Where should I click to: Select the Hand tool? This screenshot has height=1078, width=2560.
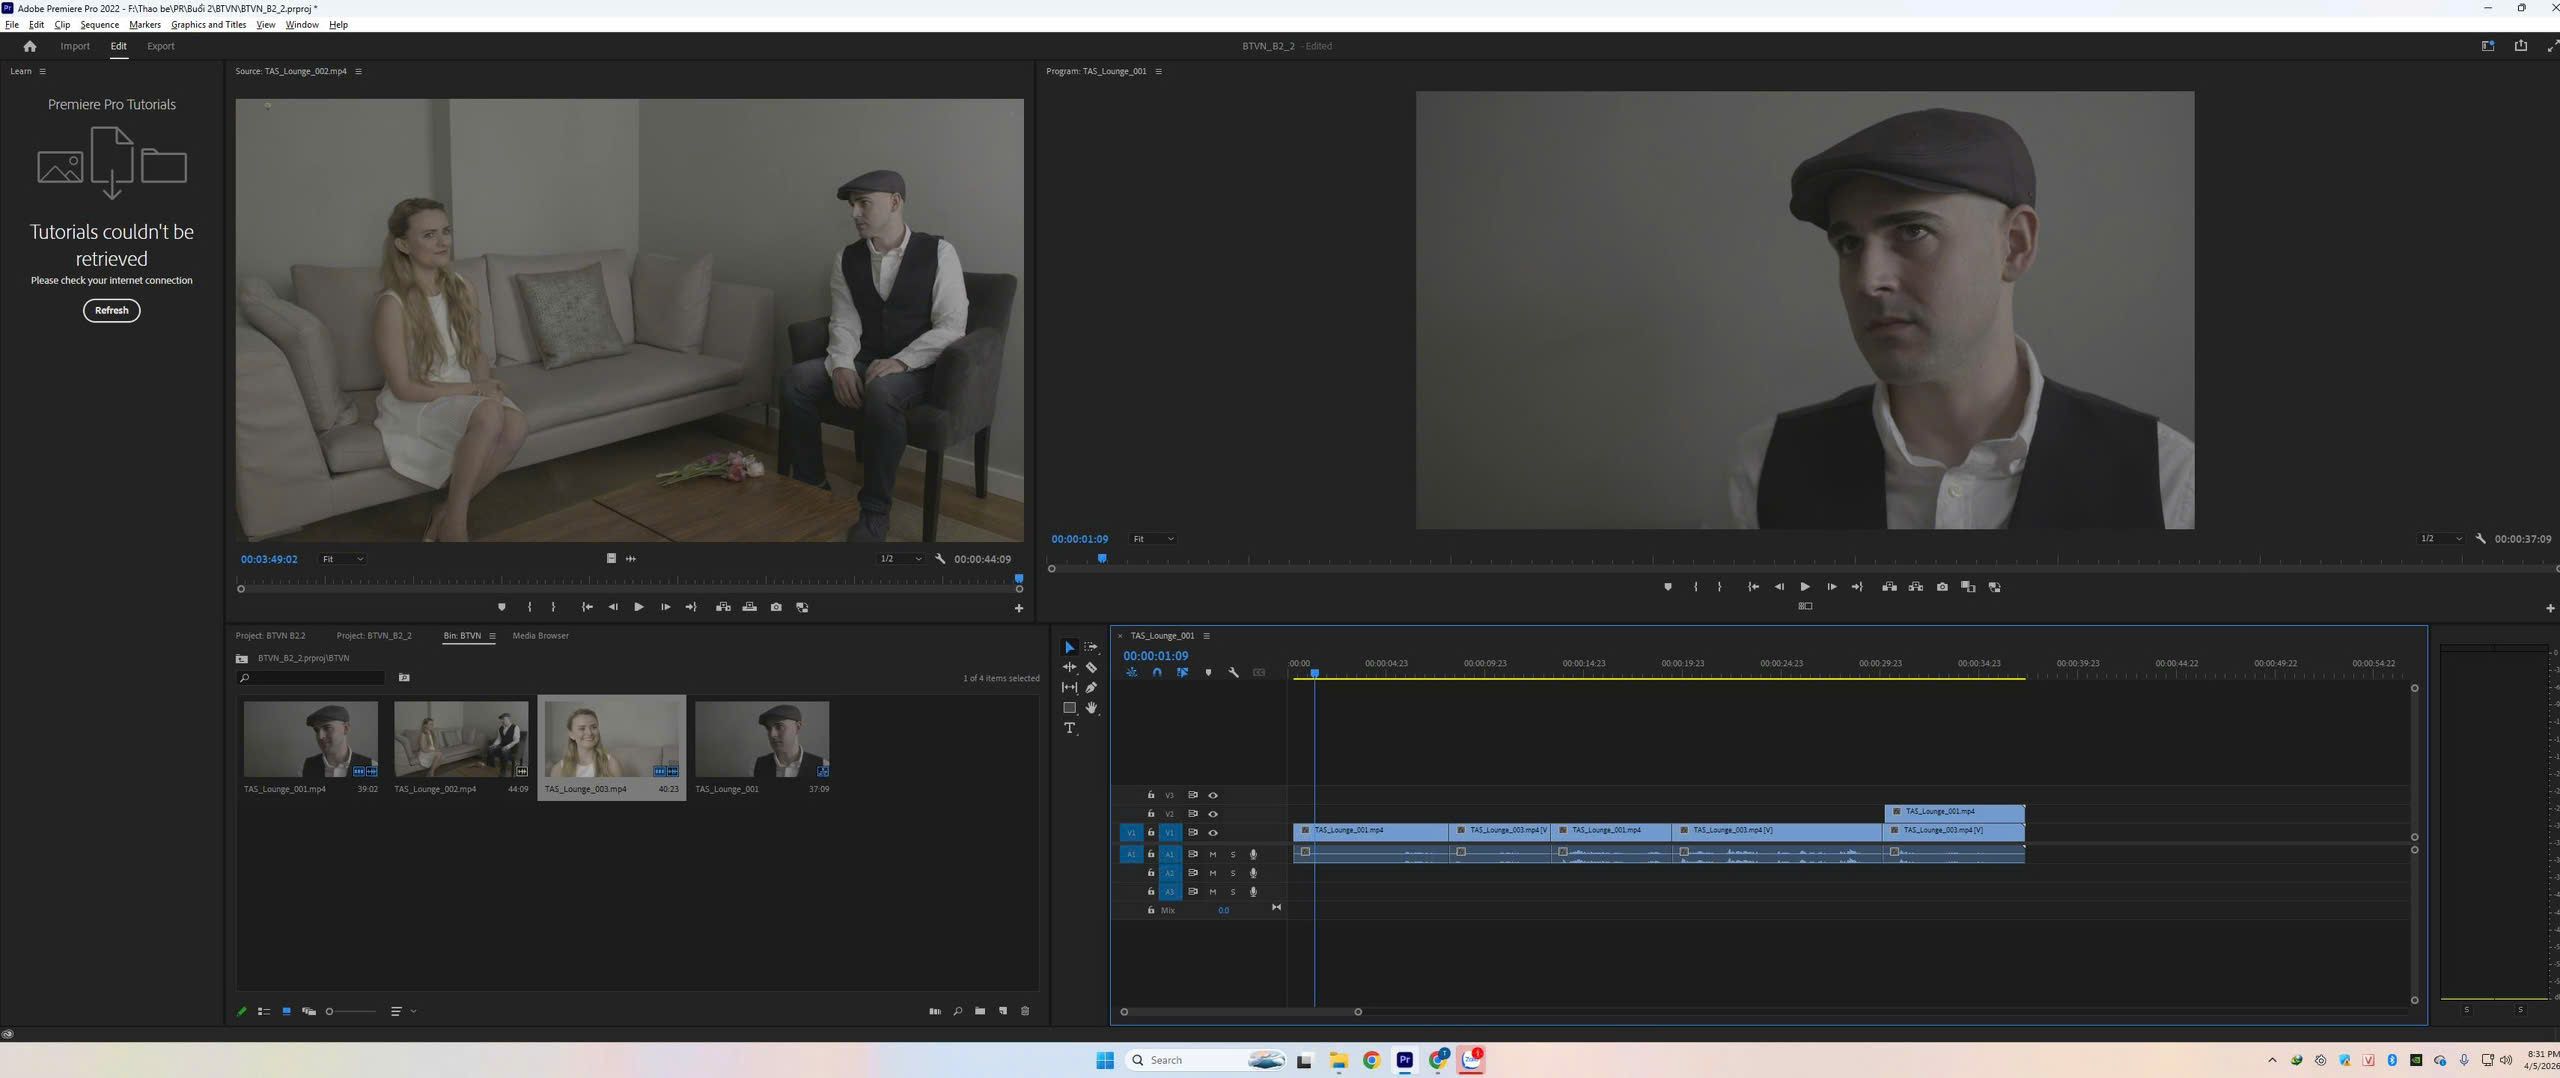(x=1091, y=708)
